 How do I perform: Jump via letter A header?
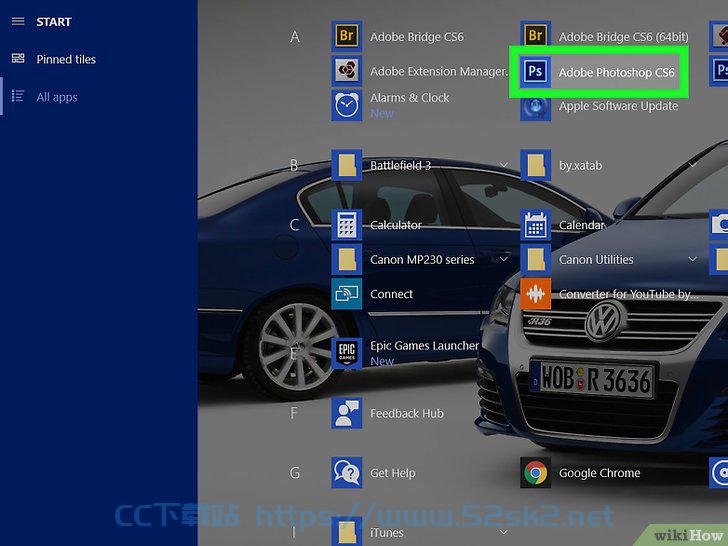tap(295, 37)
